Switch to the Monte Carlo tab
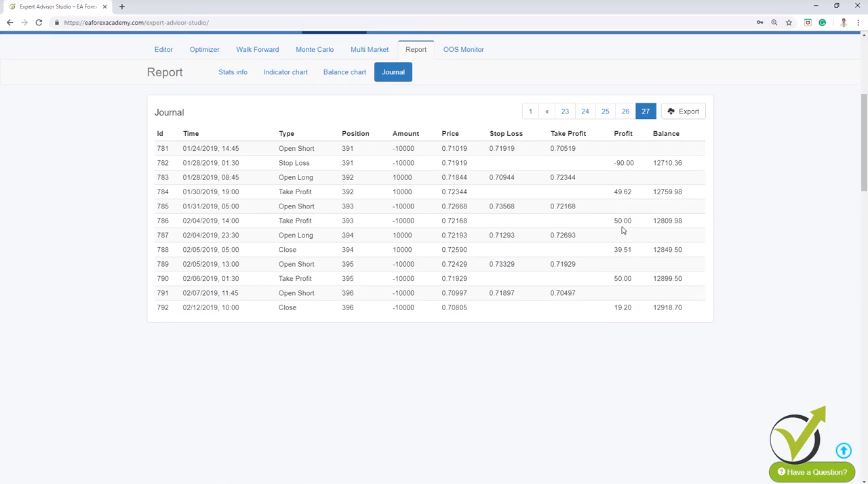 coord(316,49)
